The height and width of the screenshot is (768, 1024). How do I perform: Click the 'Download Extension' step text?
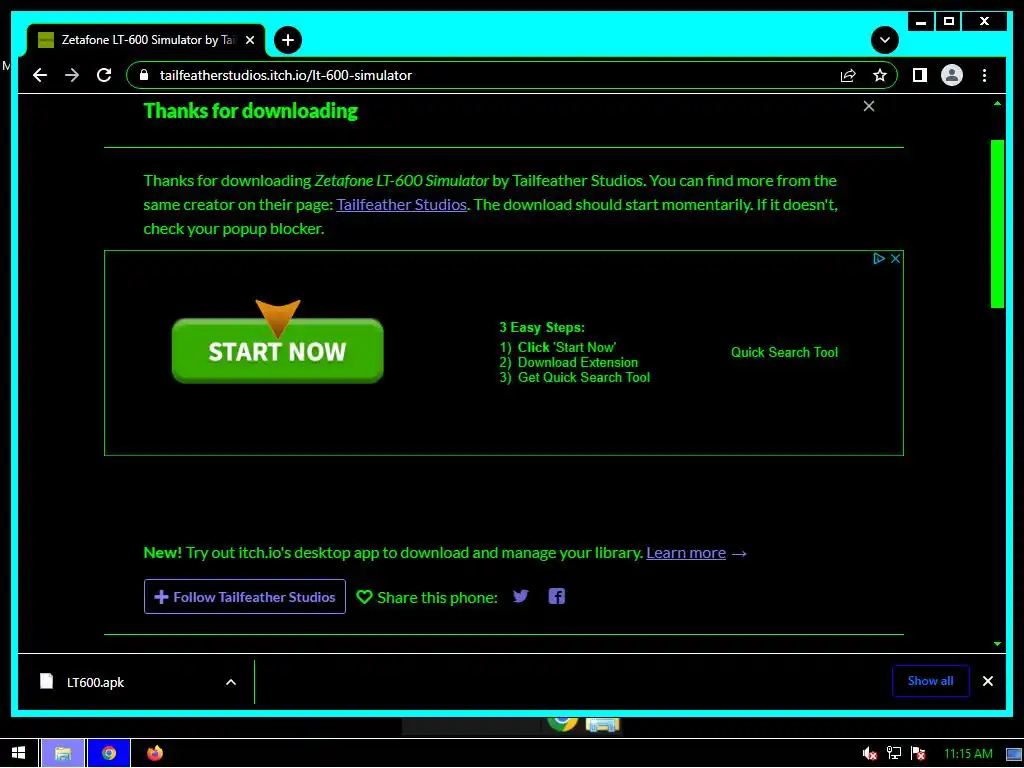[578, 362]
